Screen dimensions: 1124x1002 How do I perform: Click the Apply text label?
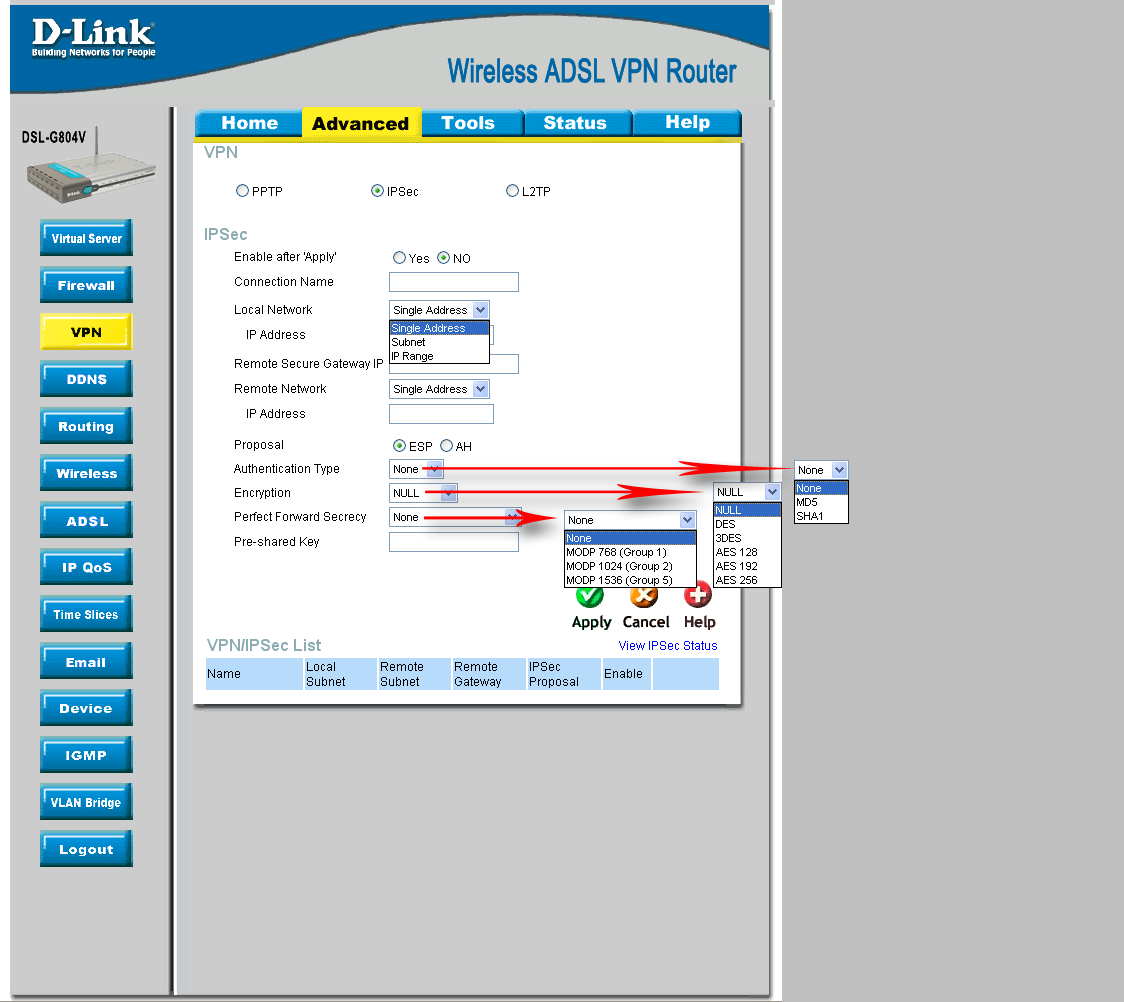tap(591, 622)
